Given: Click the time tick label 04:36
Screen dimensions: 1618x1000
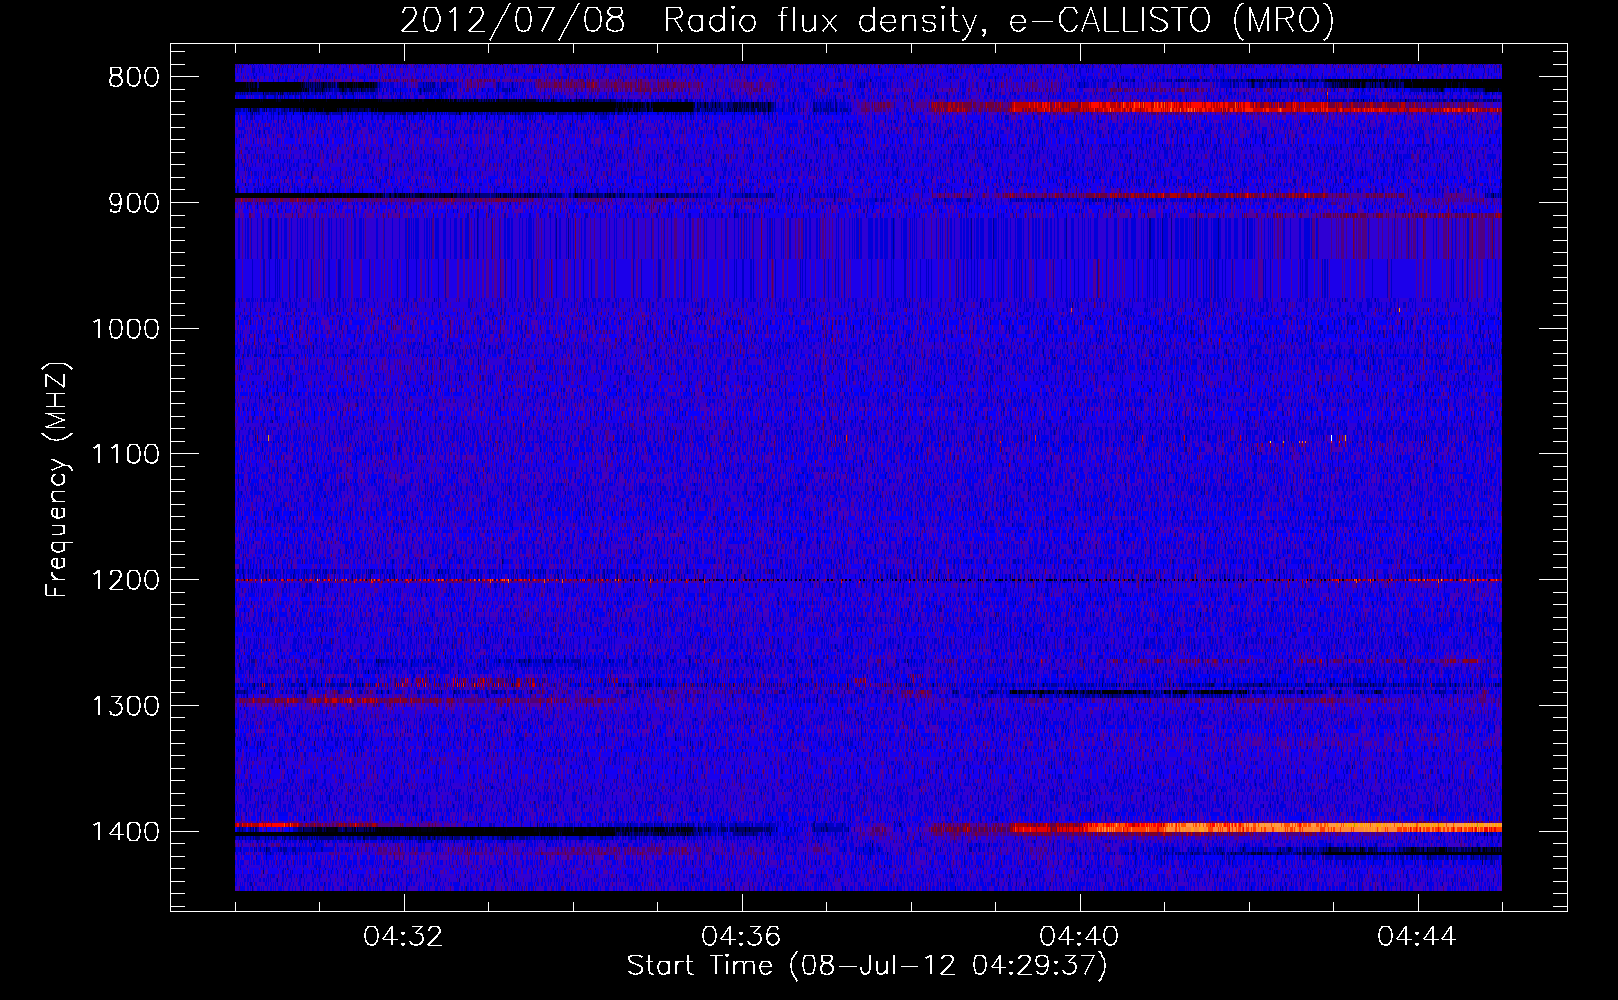Looking at the screenshot, I should pyautogui.click(x=742, y=936).
